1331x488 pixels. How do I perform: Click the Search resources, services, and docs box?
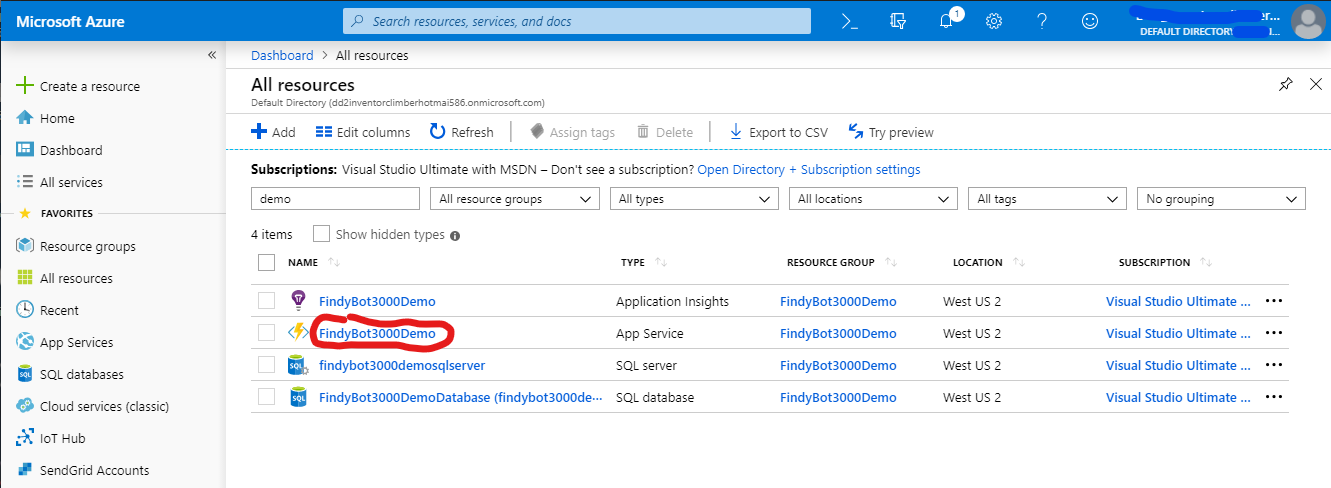(x=577, y=21)
